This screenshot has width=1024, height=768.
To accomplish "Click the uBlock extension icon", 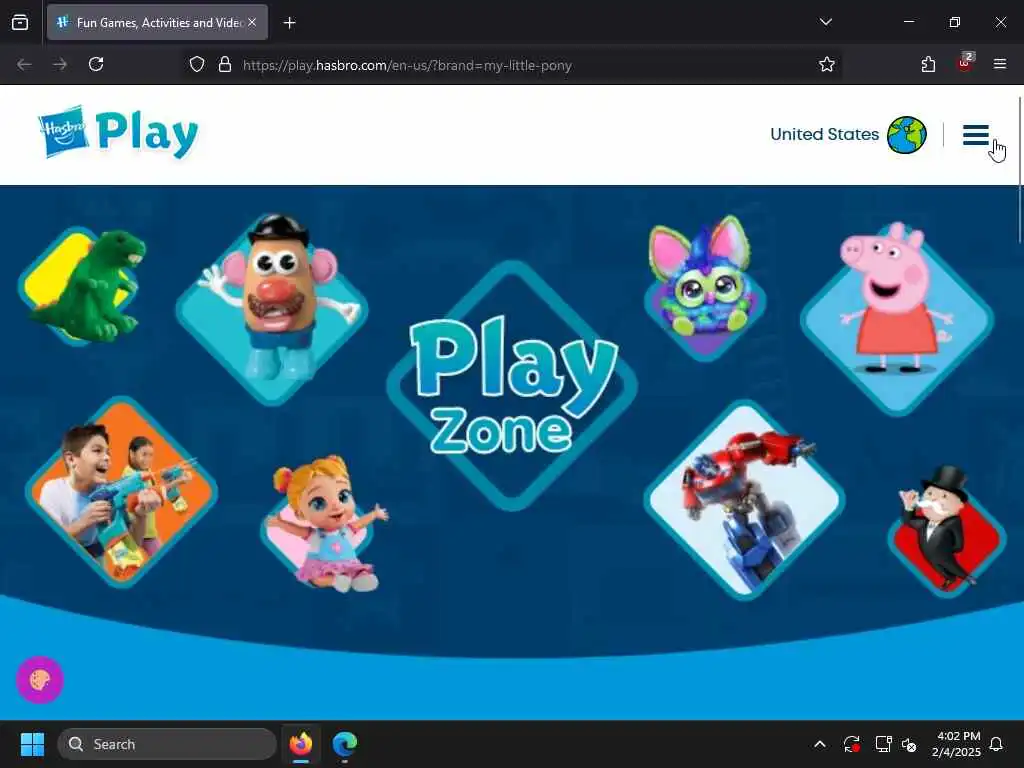I will click(965, 63).
